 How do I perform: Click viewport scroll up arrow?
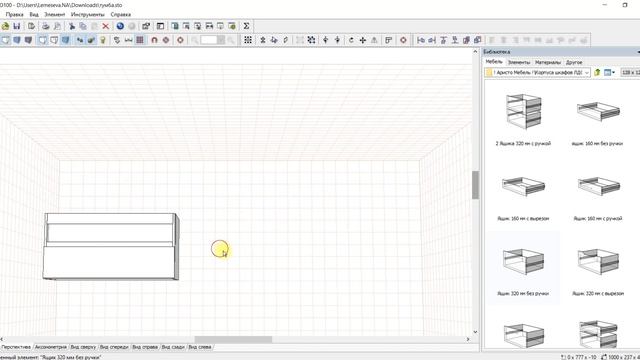click(x=475, y=51)
